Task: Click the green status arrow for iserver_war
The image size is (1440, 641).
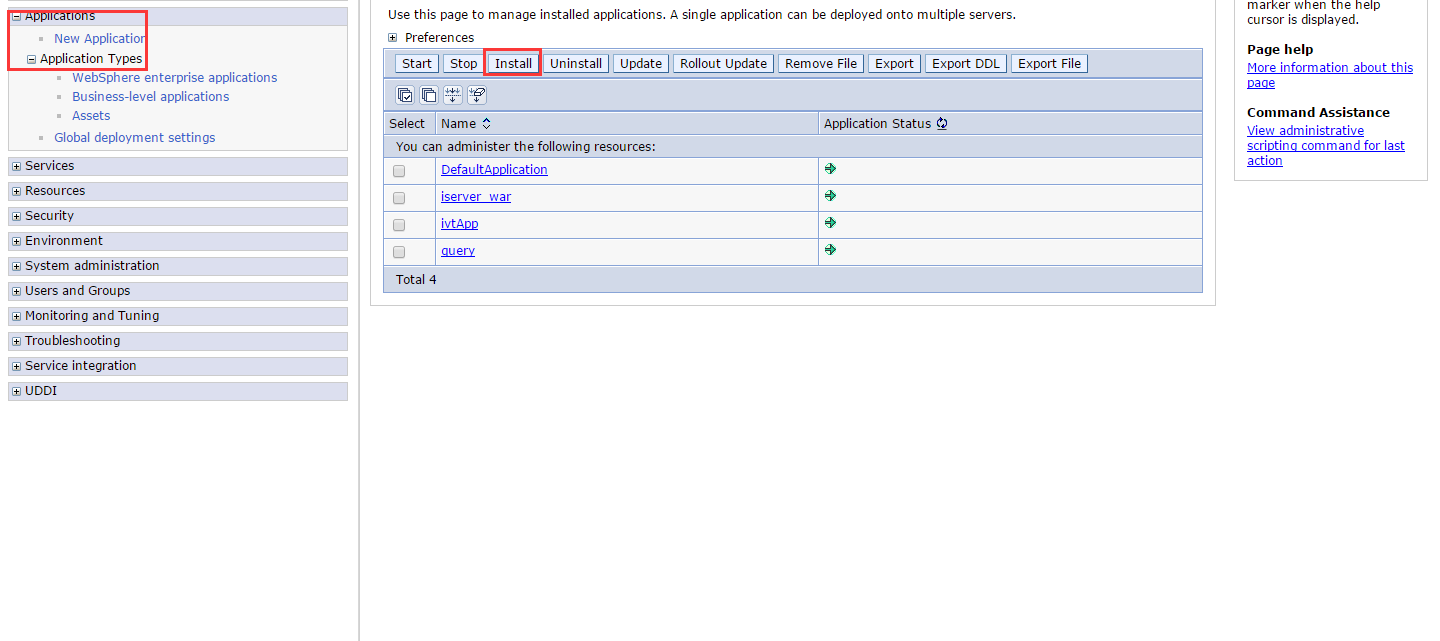Action: 830,196
